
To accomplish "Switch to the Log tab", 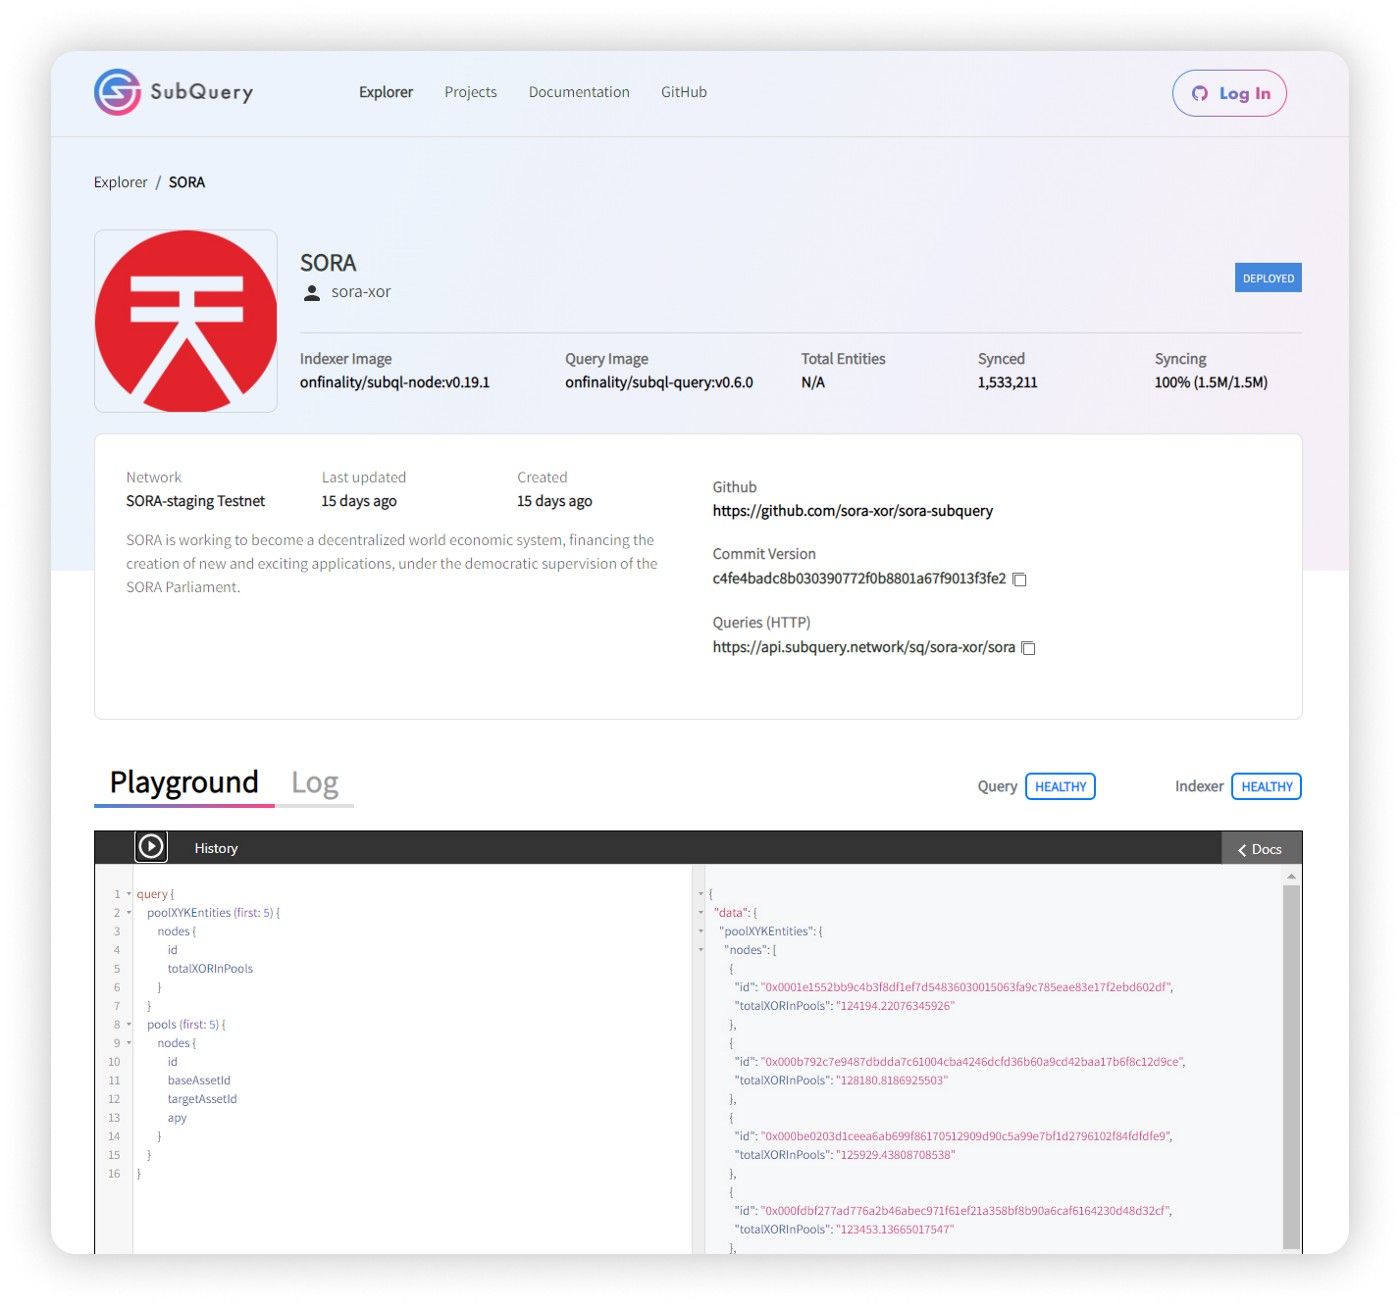I will [x=315, y=783].
